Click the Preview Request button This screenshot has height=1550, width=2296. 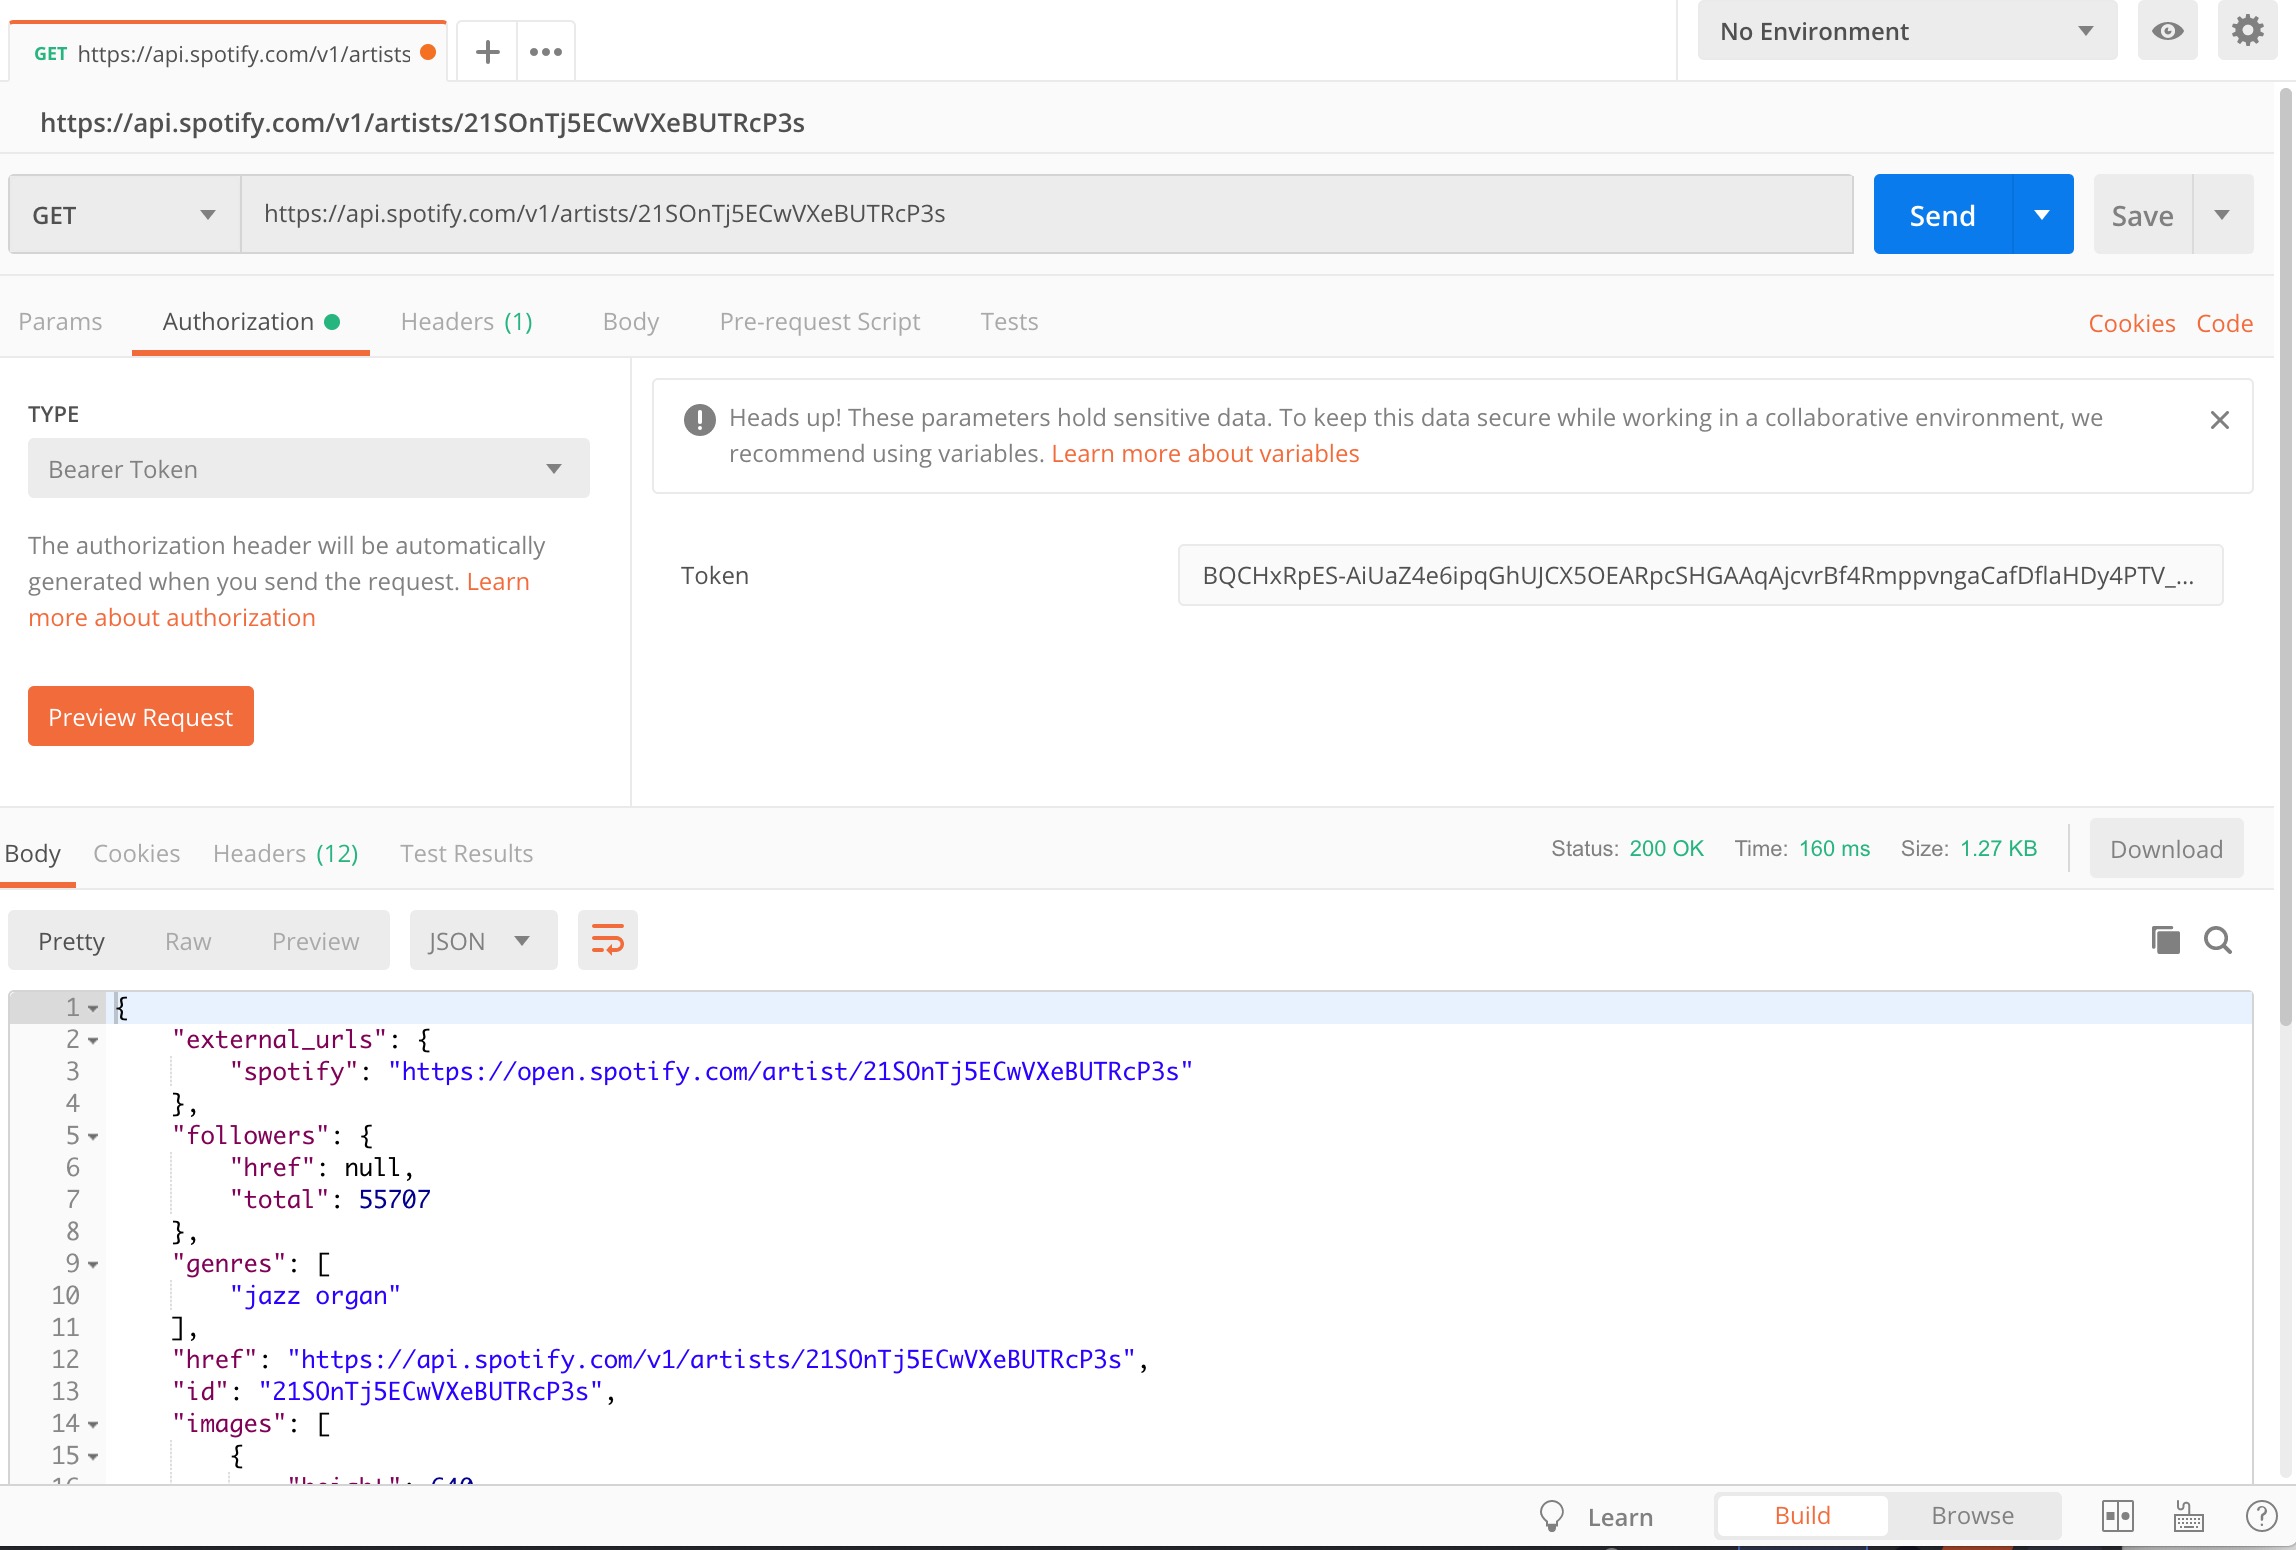pos(140,716)
